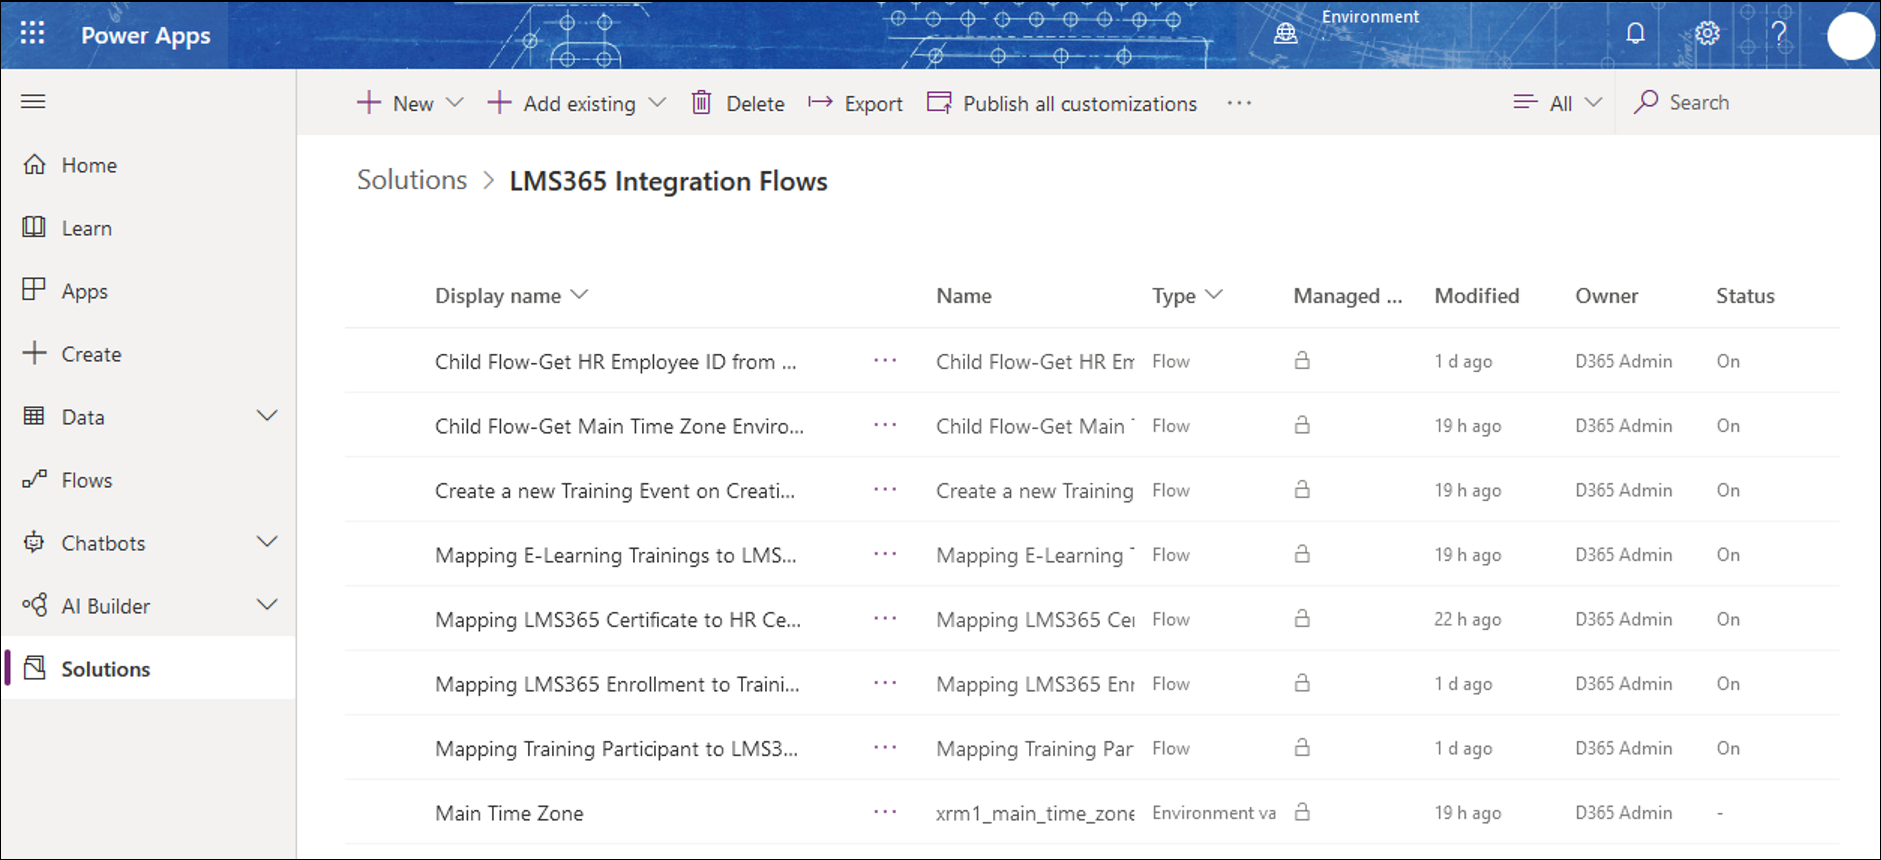Sort by Display name column
The height and width of the screenshot is (860, 1881).
(x=511, y=296)
